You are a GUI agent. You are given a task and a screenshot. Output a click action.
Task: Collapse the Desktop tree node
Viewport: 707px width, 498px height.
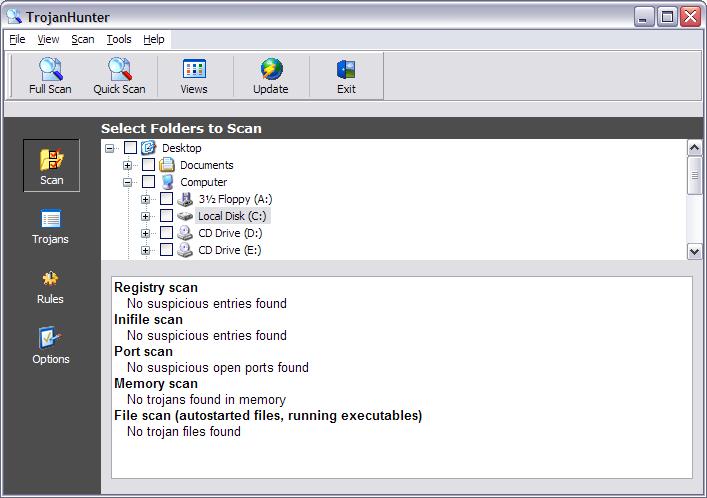click(109, 148)
